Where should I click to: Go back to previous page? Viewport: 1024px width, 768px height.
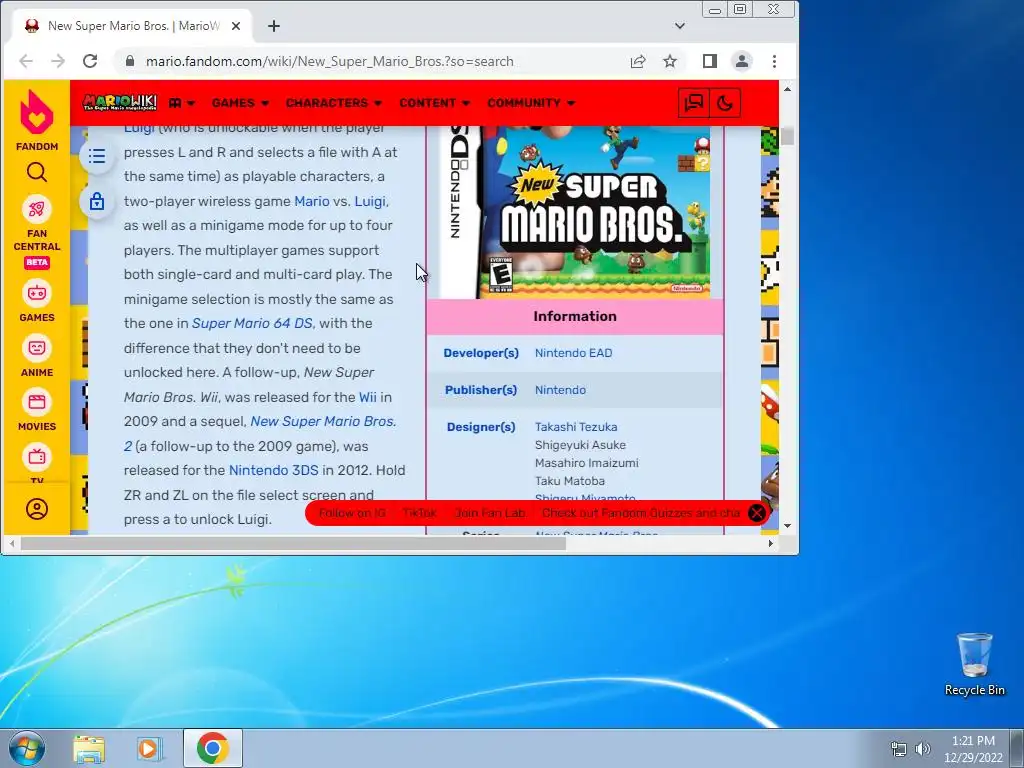point(26,61)
